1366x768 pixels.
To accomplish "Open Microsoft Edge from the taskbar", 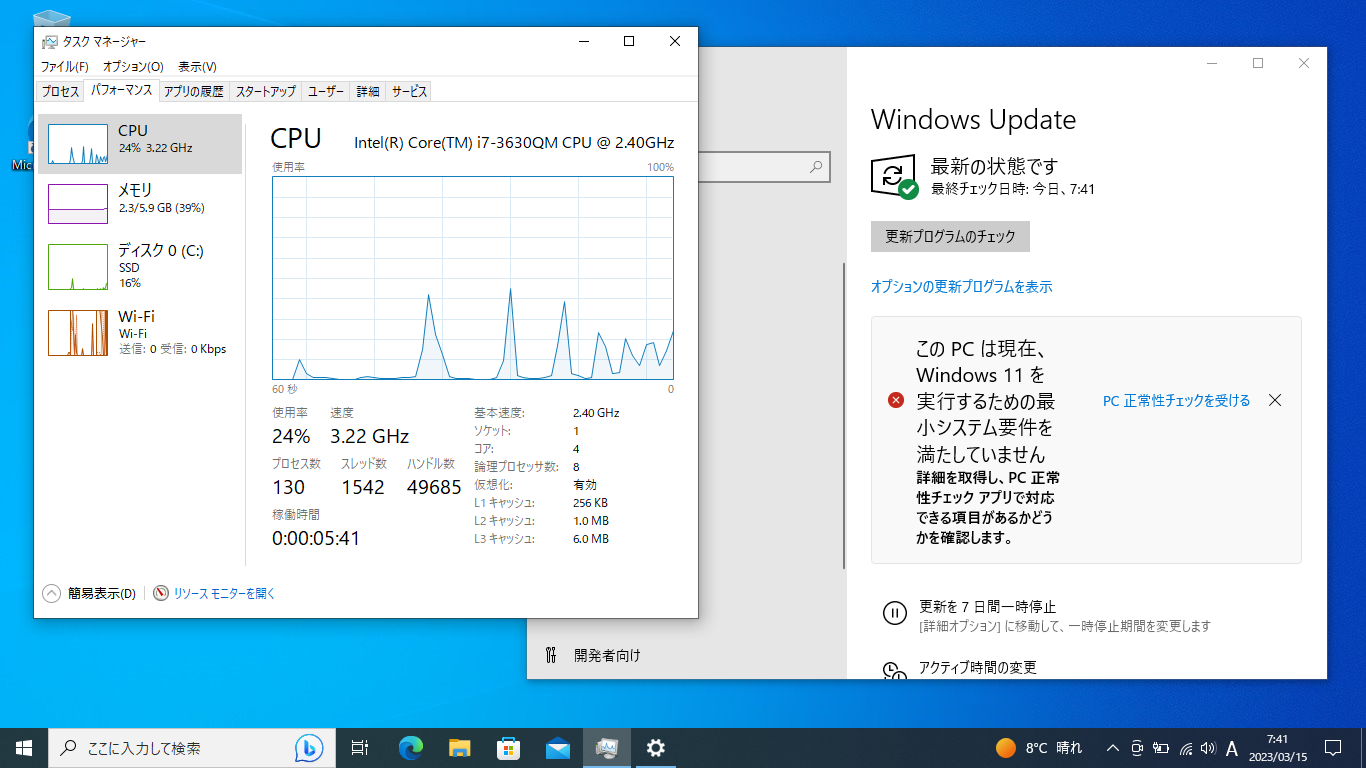I will point(410,747).
